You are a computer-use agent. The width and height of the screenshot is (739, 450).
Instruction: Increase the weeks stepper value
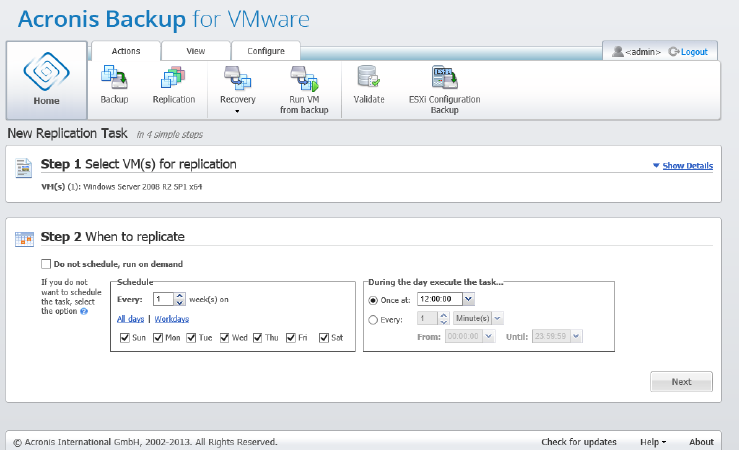180,296
